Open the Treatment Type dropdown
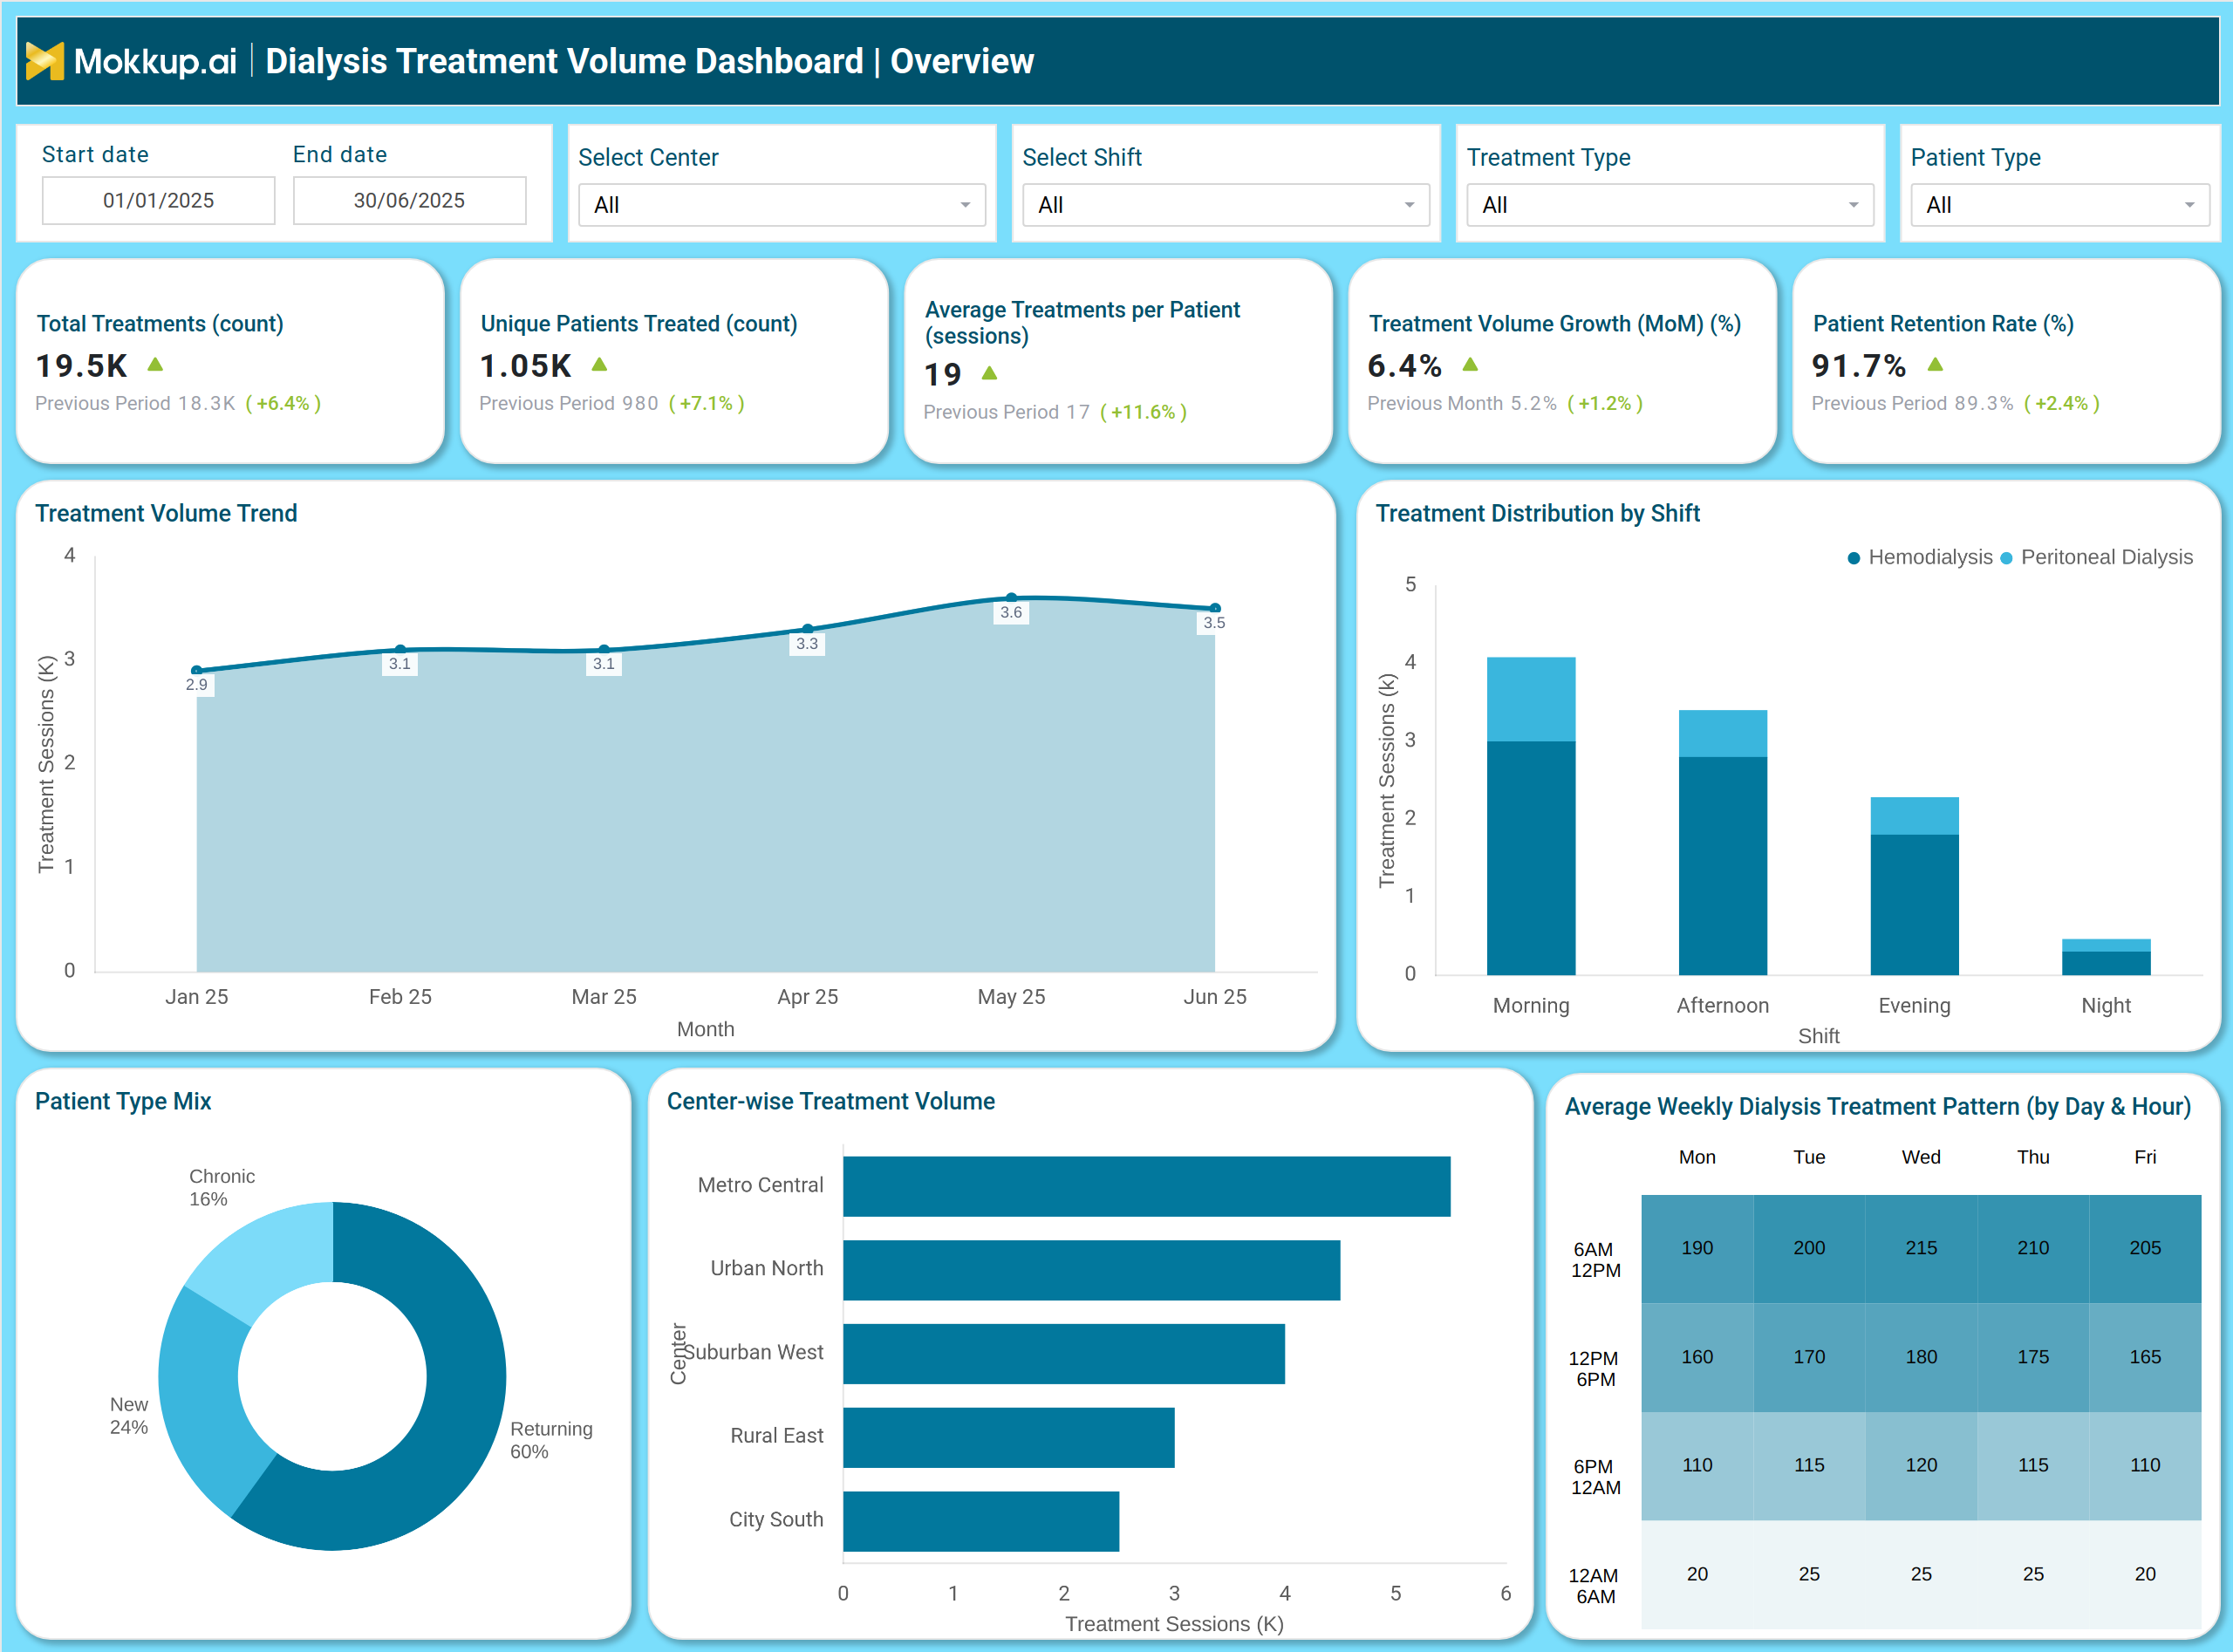This screenshot has height=1652, width=2233. (x=1670, y=205)
